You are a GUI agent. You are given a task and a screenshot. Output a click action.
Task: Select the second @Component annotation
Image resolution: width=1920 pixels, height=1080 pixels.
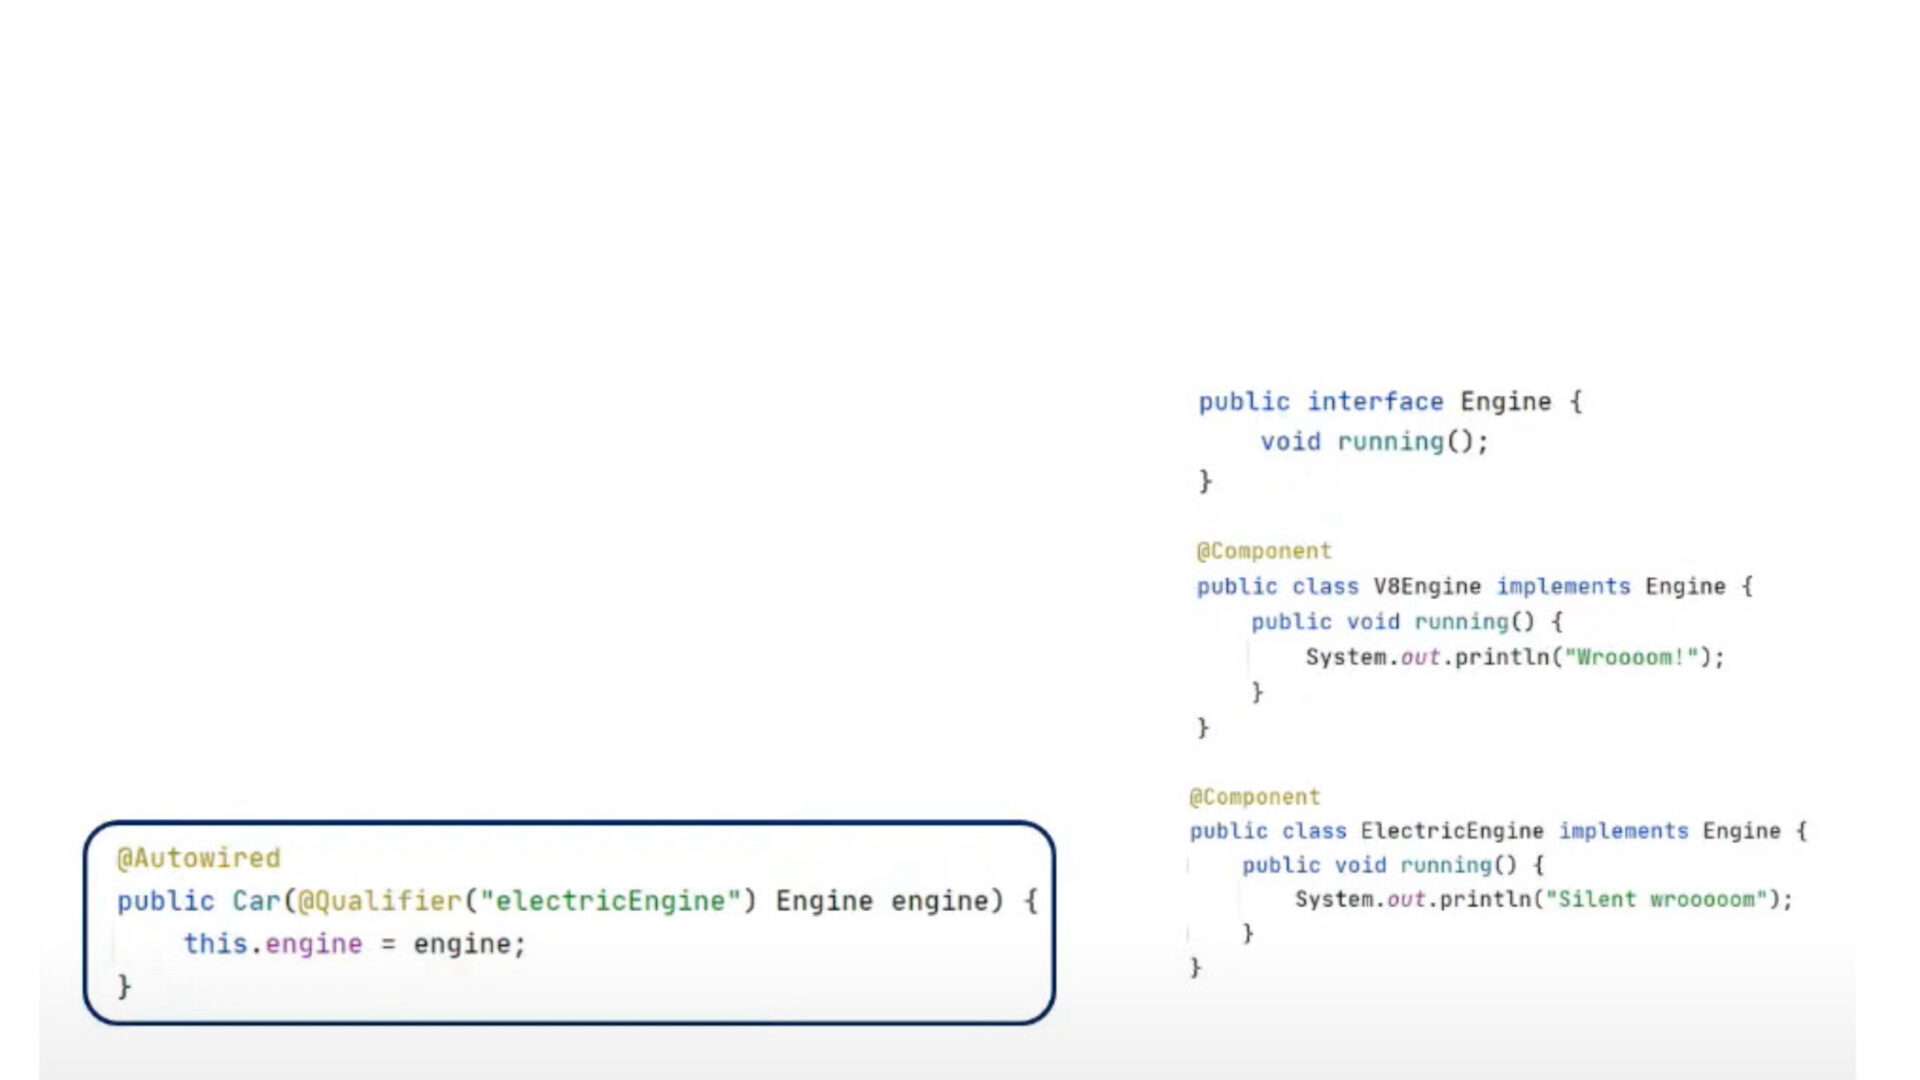[x=1254, y=796]
